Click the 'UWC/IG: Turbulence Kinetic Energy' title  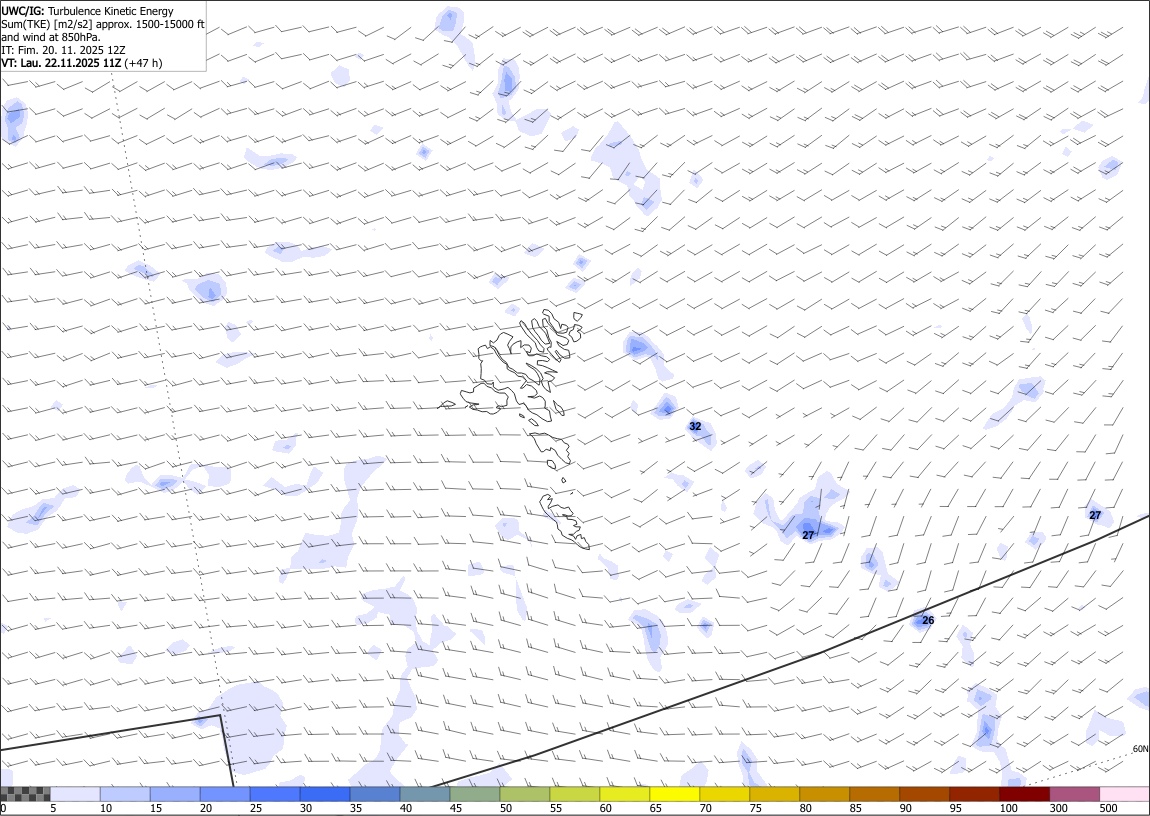[x=87, y=11]
